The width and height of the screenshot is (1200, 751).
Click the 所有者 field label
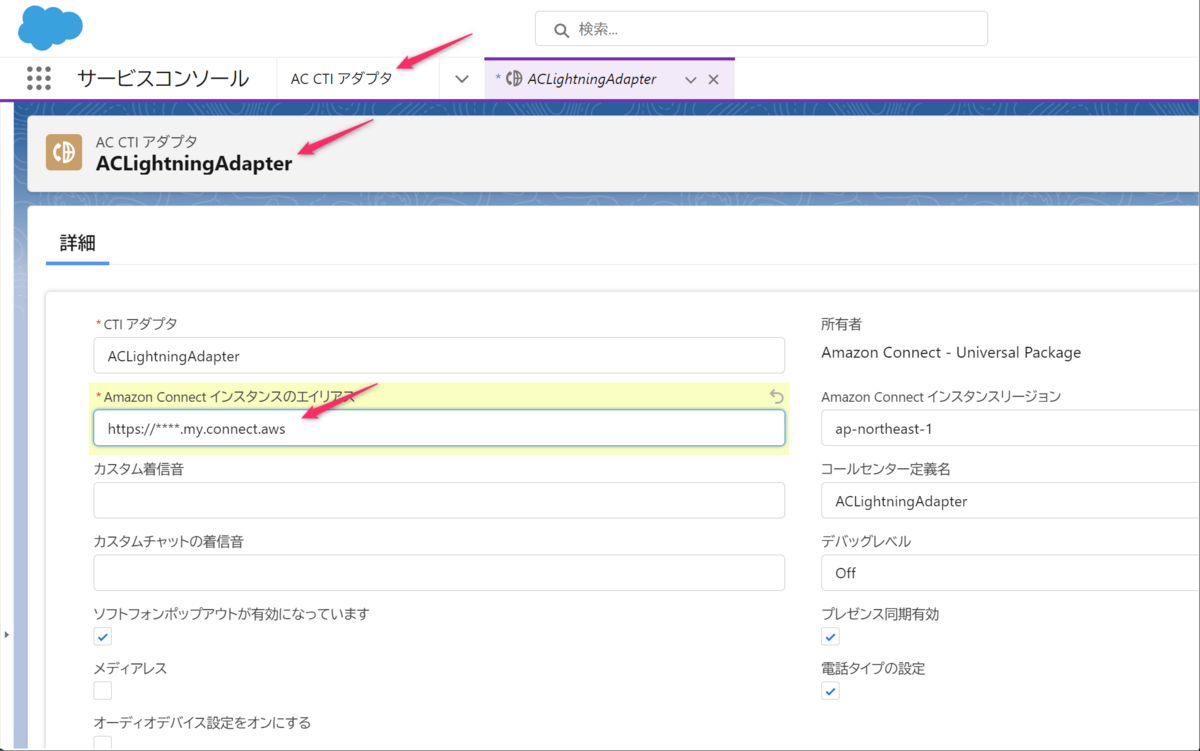click(x=841, y=324)
